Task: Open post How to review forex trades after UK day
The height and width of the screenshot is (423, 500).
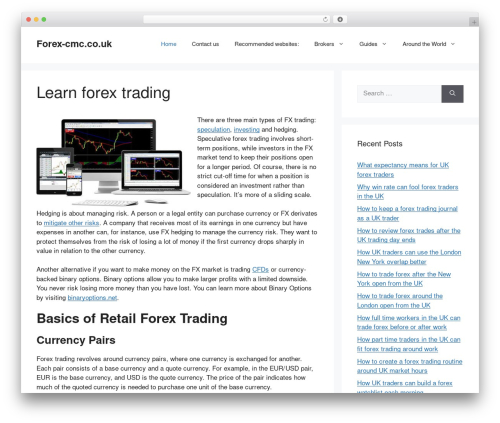Action: pyautogui.click(x=408, y=235)
